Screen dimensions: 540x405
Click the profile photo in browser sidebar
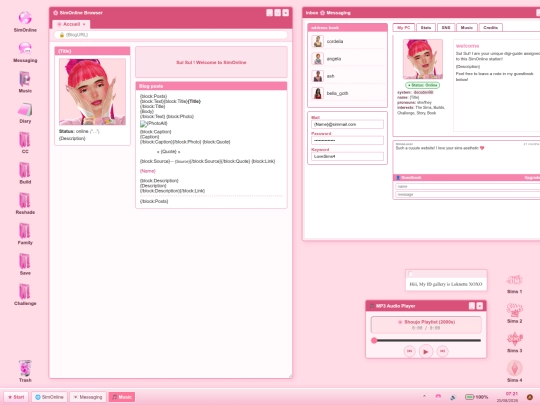92,92
